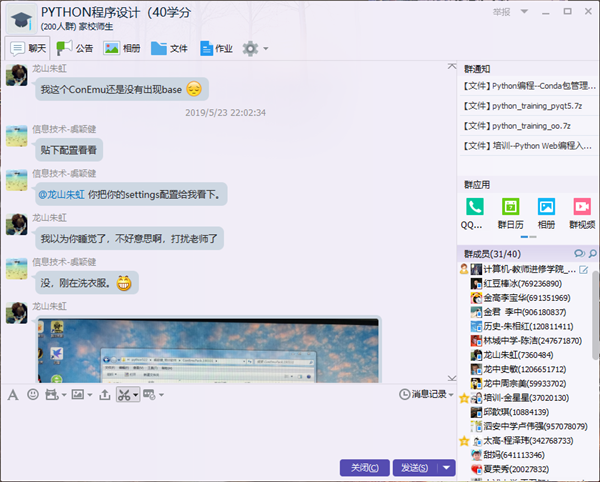Click the member list vertical scrollbar
The height and width of the screenshot is (482, 600).
tap(595, 315)
